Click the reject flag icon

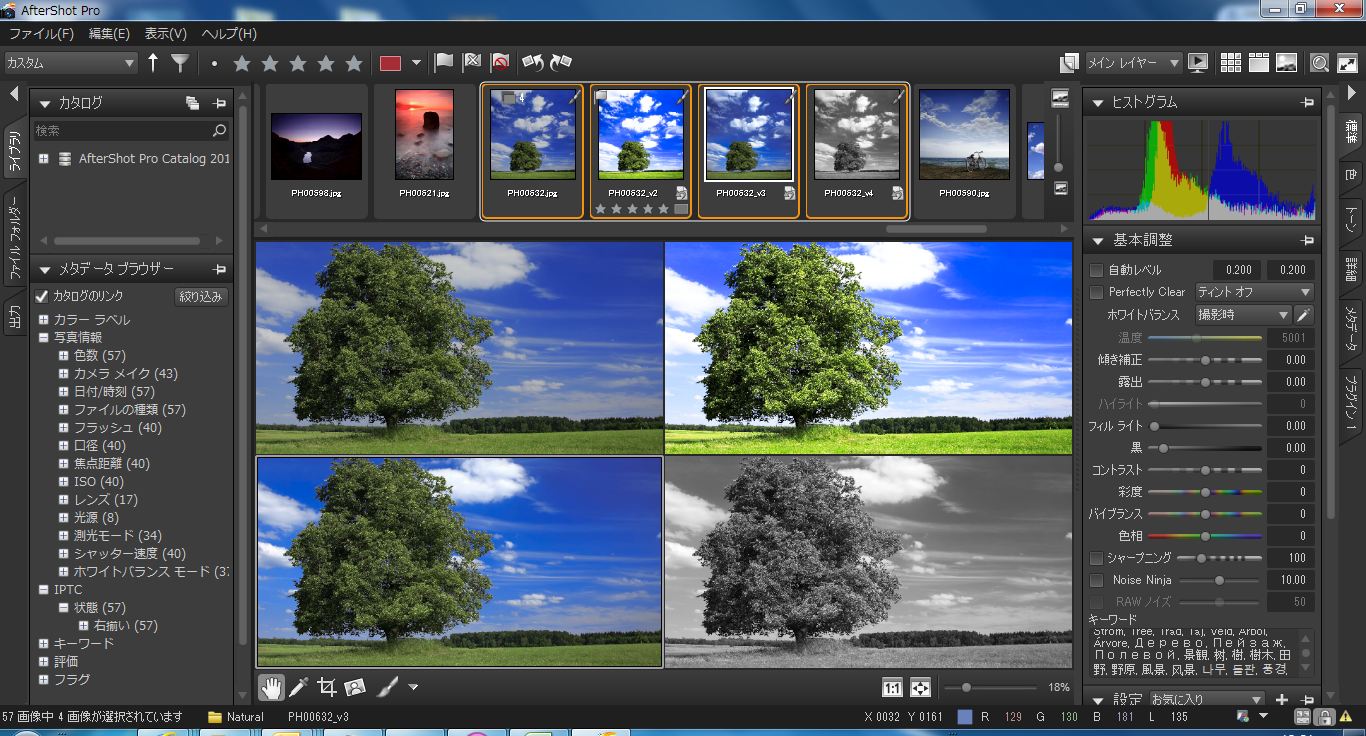point(472,63)
